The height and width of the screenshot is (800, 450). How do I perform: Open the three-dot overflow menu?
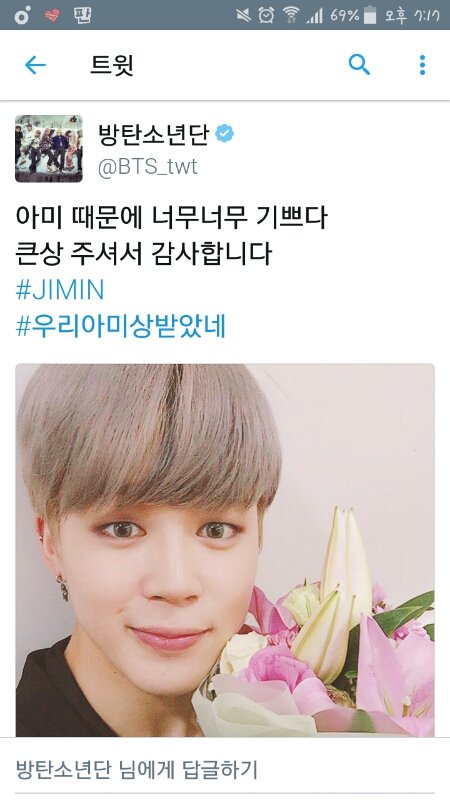(422, 65)
